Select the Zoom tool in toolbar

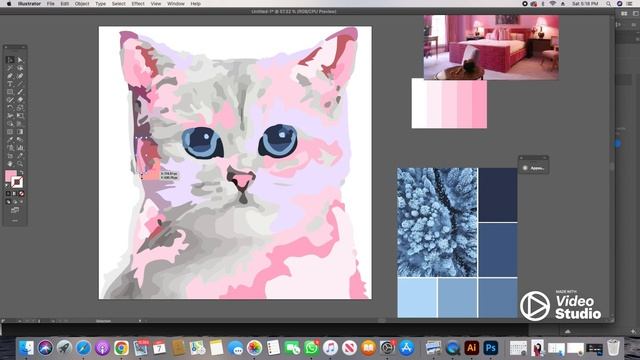[x=20, y=164]
